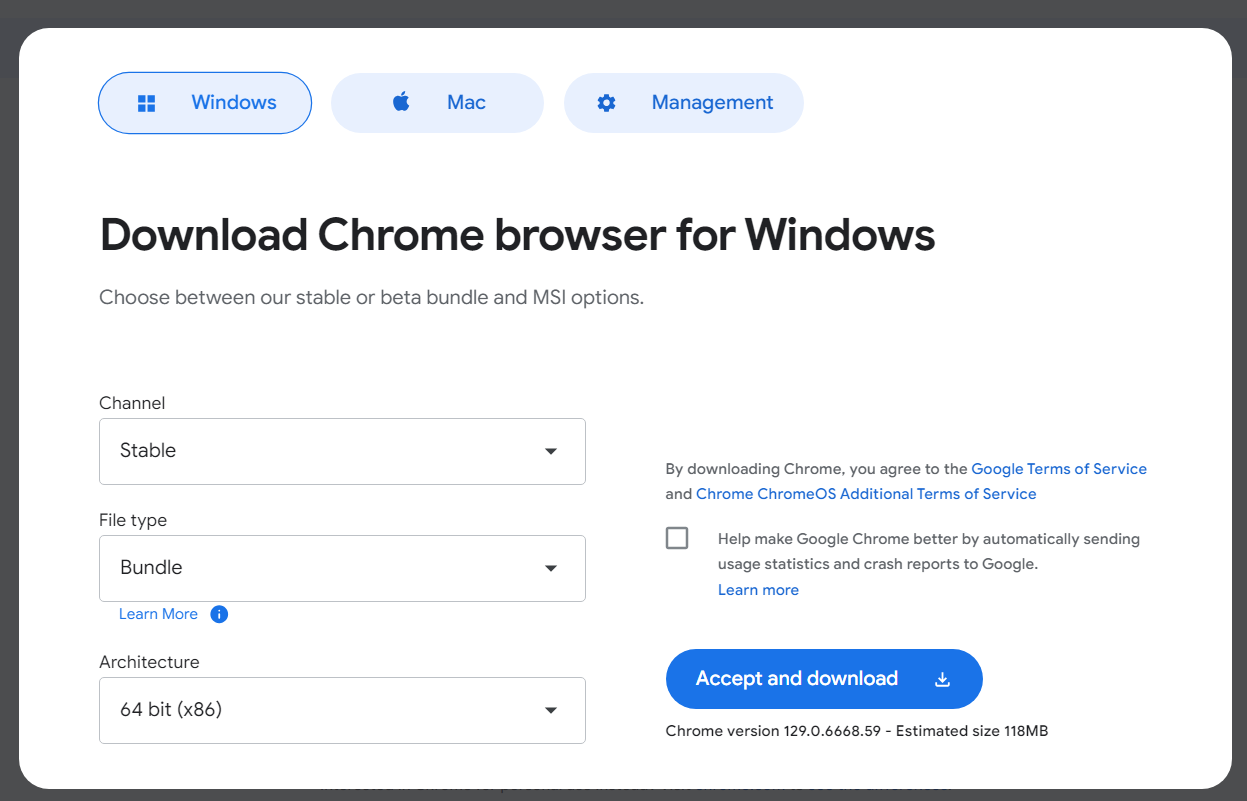Viewport: 1247px width, 801px height.
Task: Open the Google Terms of Service link
Action: (x=1059, y=468)
